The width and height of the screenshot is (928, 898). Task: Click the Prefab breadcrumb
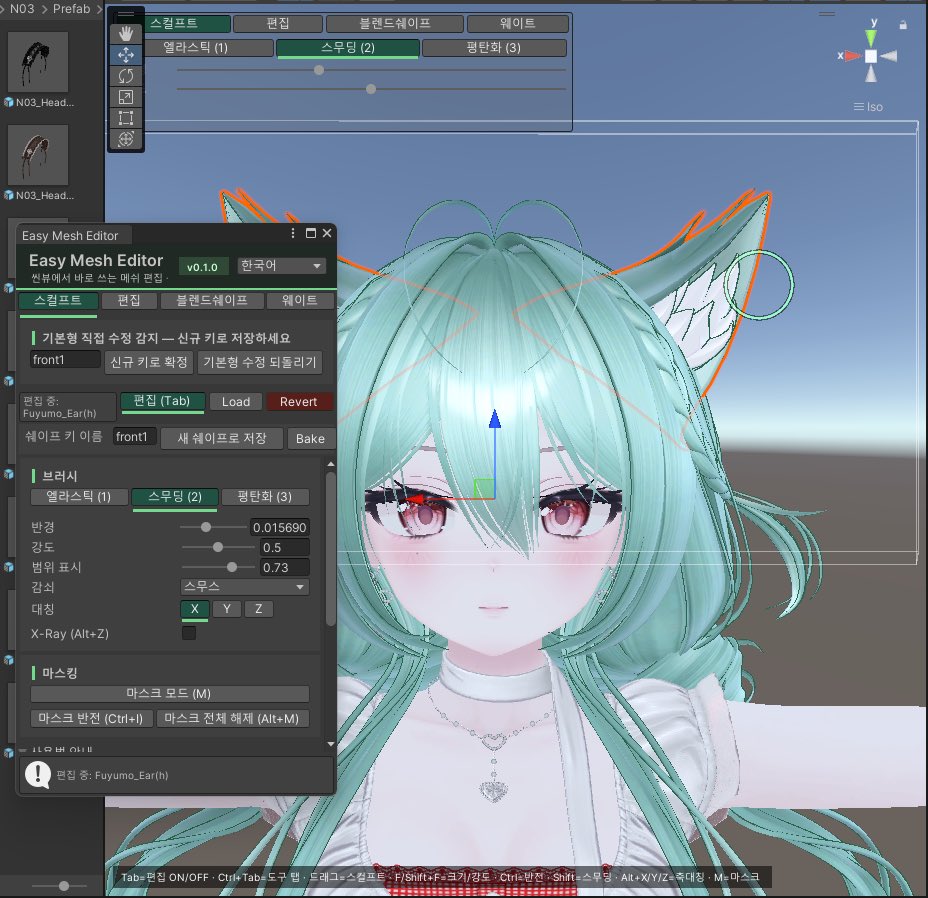click(72, 9)
